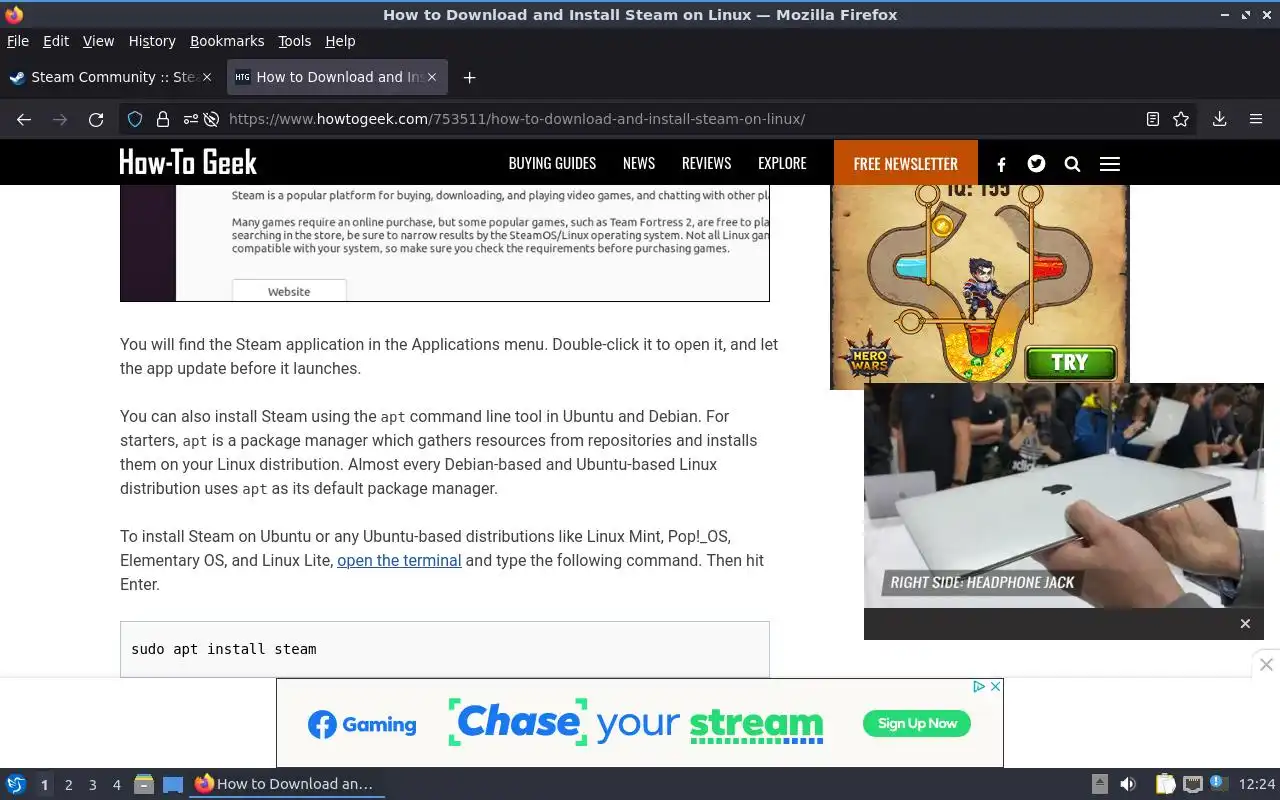Click the 'sudo apt install steam' code block
The height and width of the screenshot is (800, 1280).
(445, 649)
